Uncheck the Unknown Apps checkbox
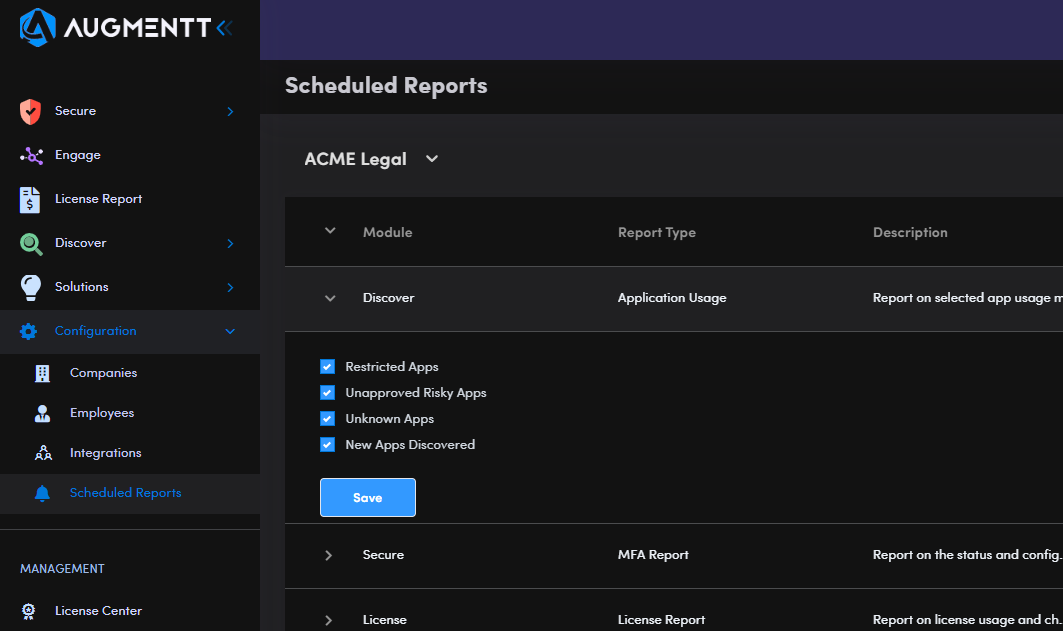1063x631 pixels. click(x=327, y=419)
